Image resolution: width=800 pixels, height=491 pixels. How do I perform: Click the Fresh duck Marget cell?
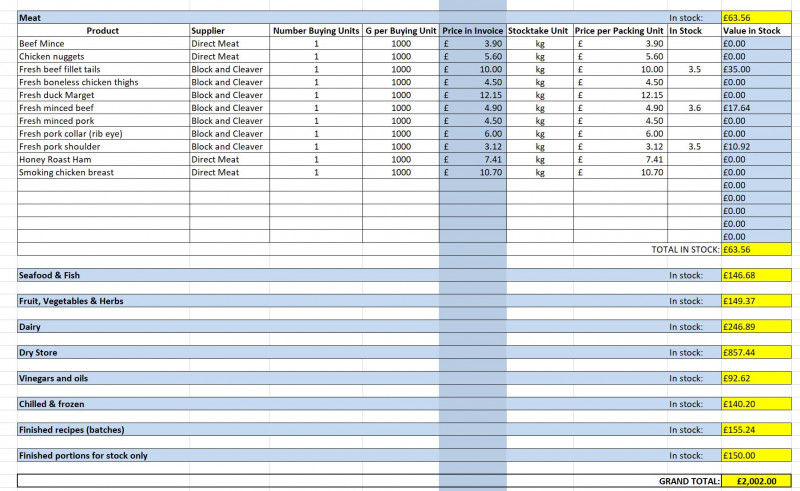103,95
